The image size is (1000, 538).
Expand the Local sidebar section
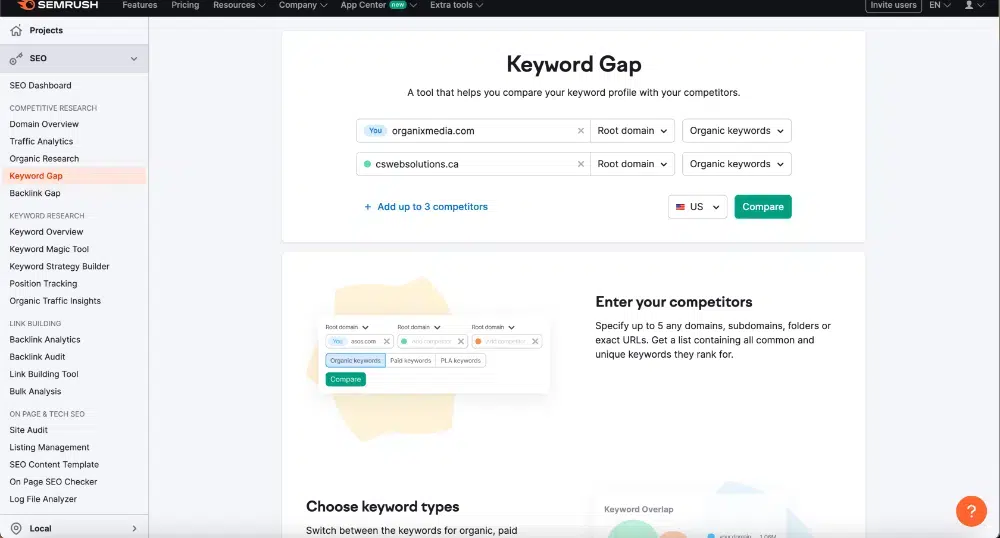click(134, 528)
